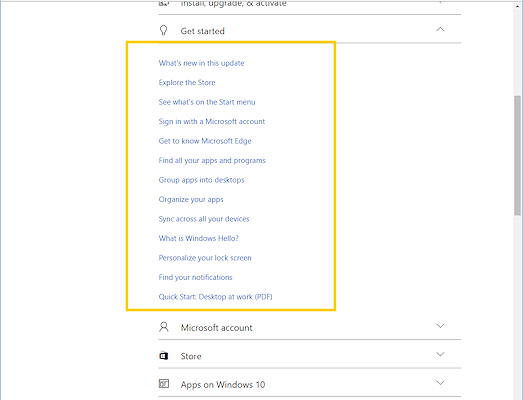Click the Get started heading text
This screenshot has width=523, height=400.
(202, 31)
